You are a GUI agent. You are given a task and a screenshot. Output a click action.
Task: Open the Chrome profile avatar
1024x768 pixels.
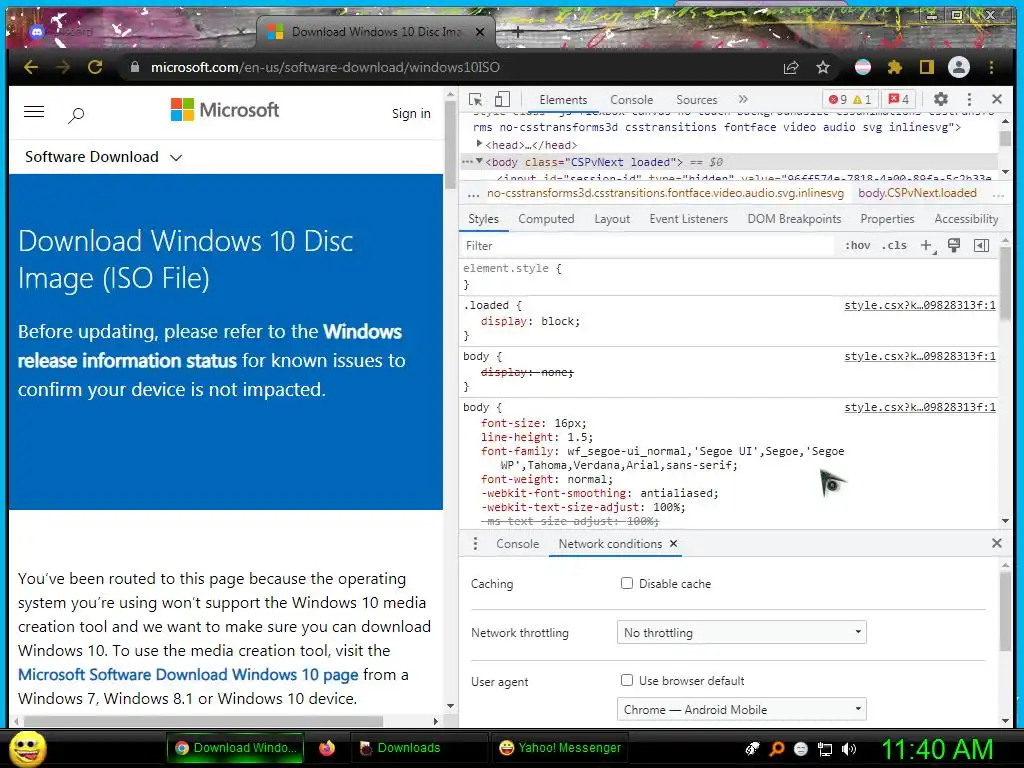[x=959, y=67]
